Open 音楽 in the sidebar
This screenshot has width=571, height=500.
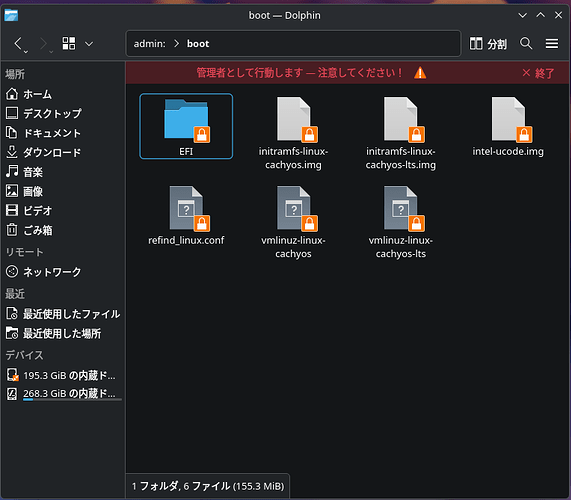point(63,172)
